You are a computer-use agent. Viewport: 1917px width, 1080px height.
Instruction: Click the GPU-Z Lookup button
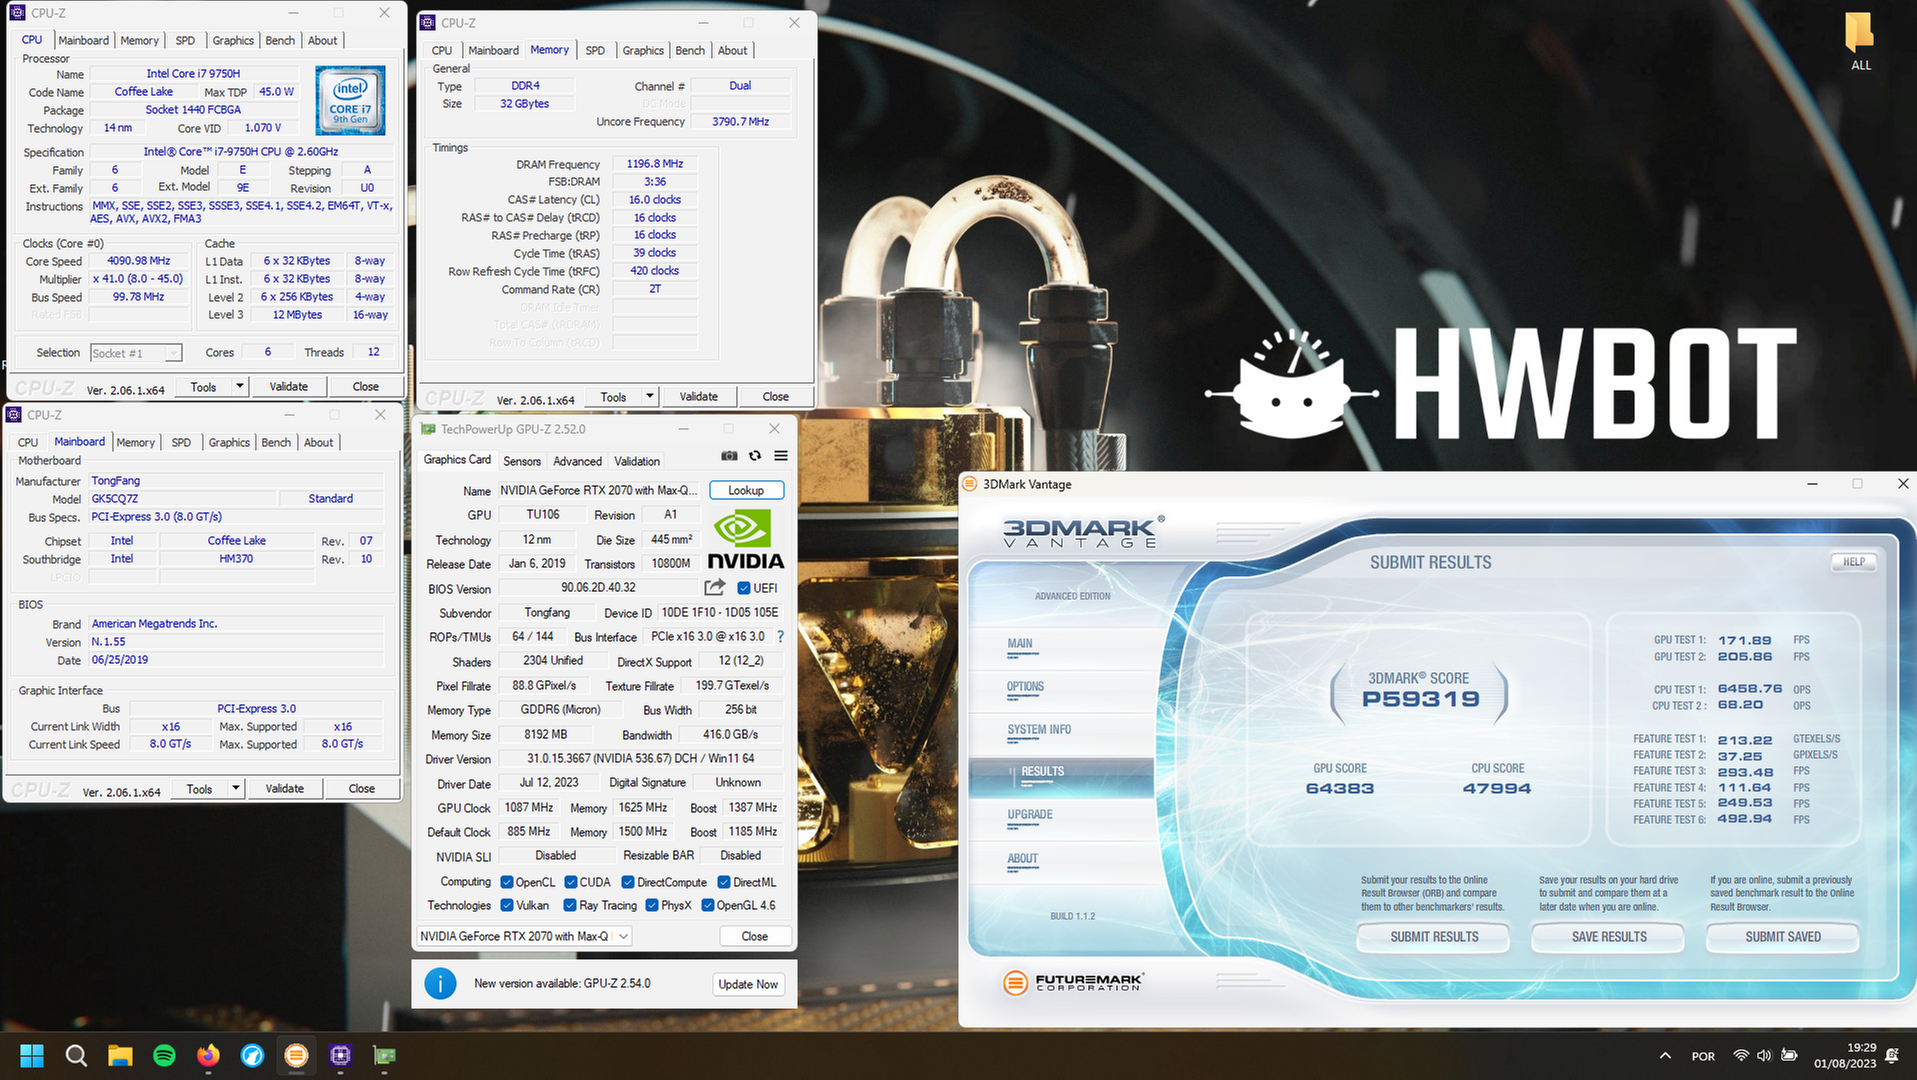coord(746,490)
